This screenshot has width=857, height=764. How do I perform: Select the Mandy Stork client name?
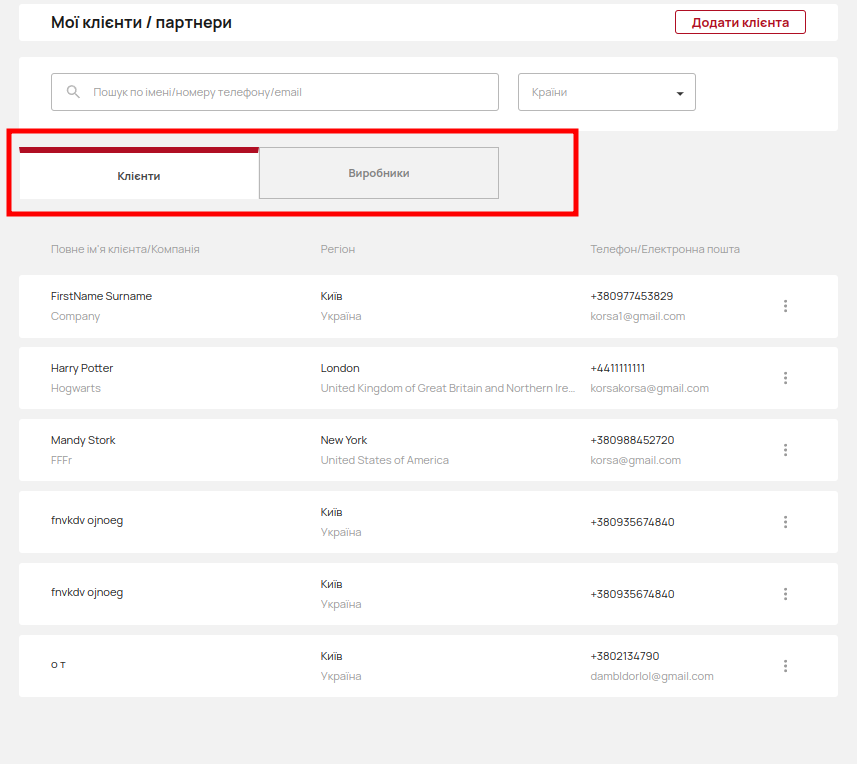[83, 440]
